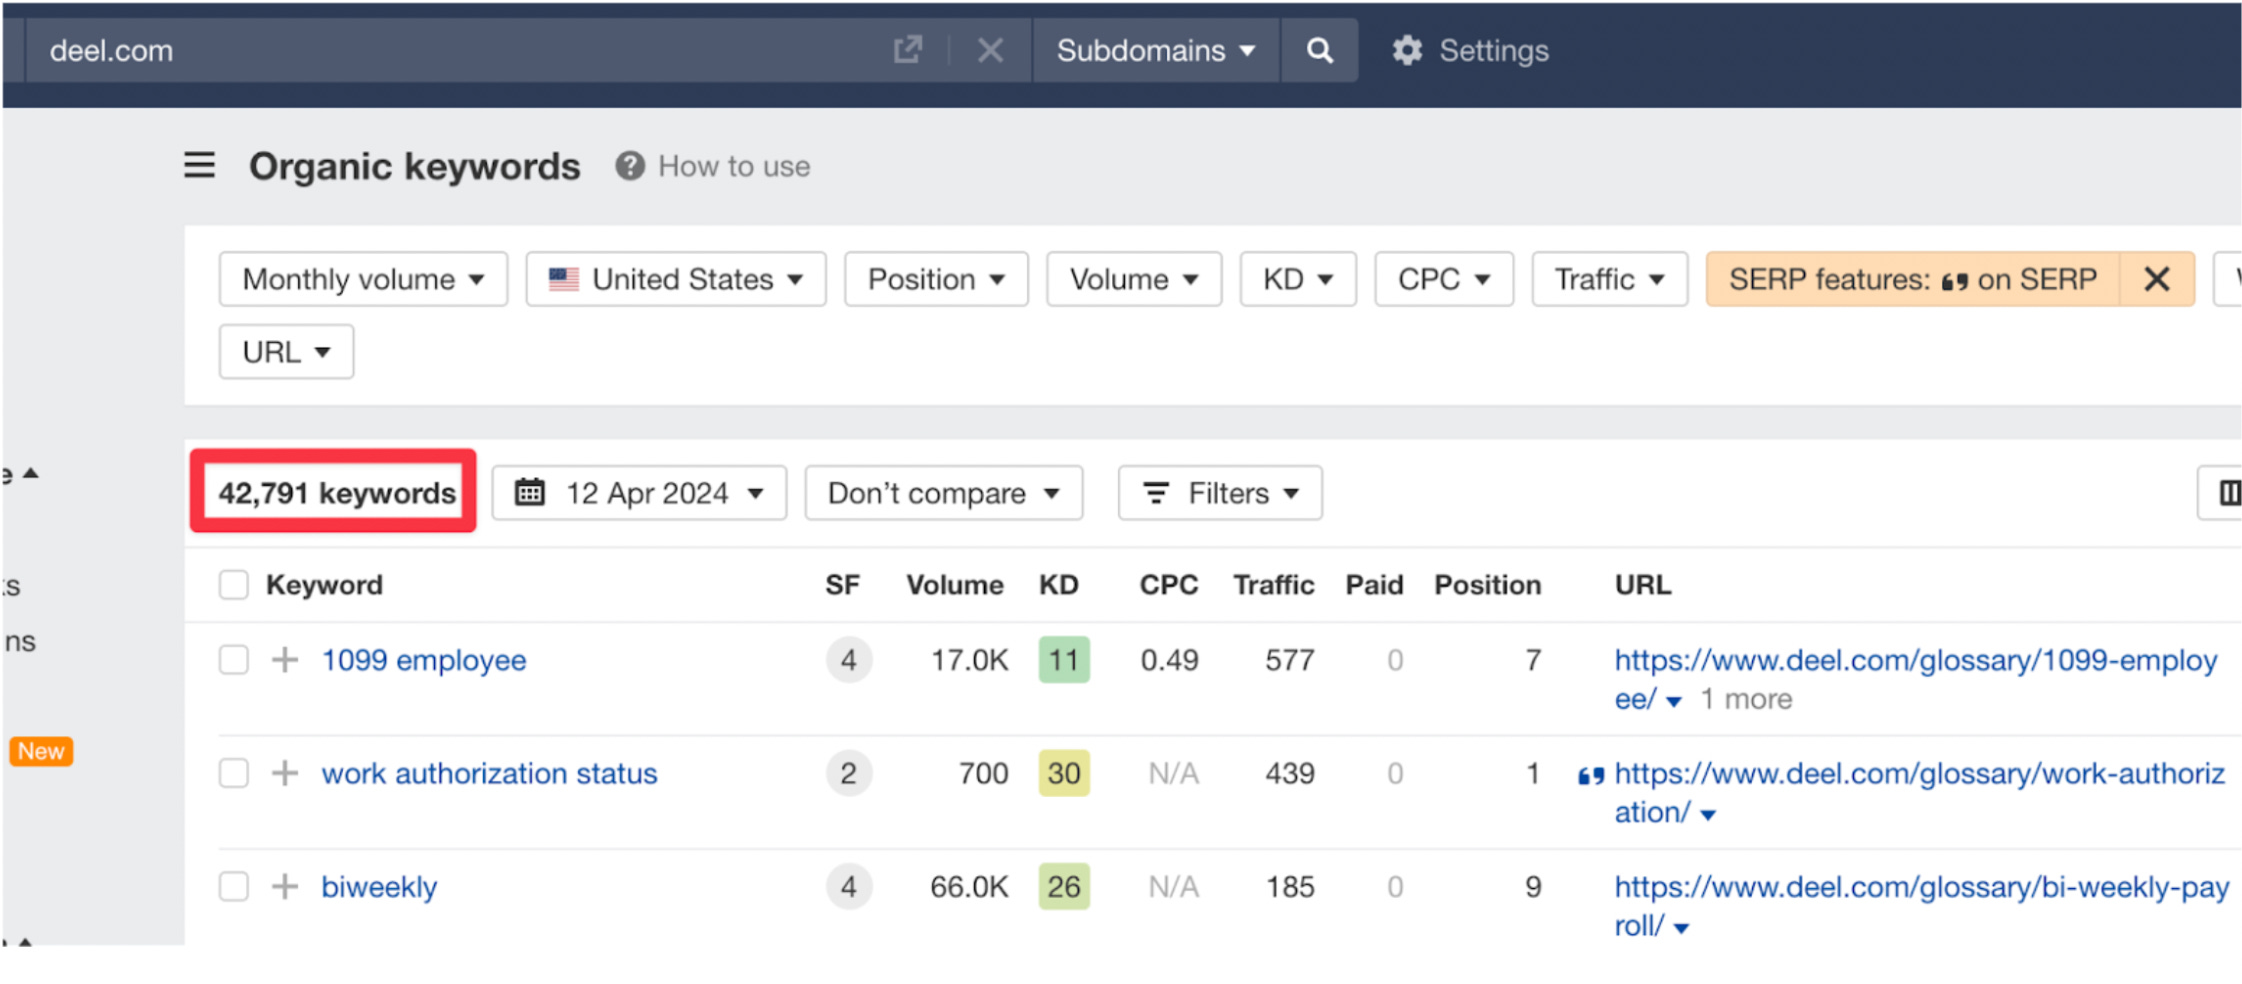Sort by the Volume column header
This screenshot has height=984, width=2242.
(955, 585)
